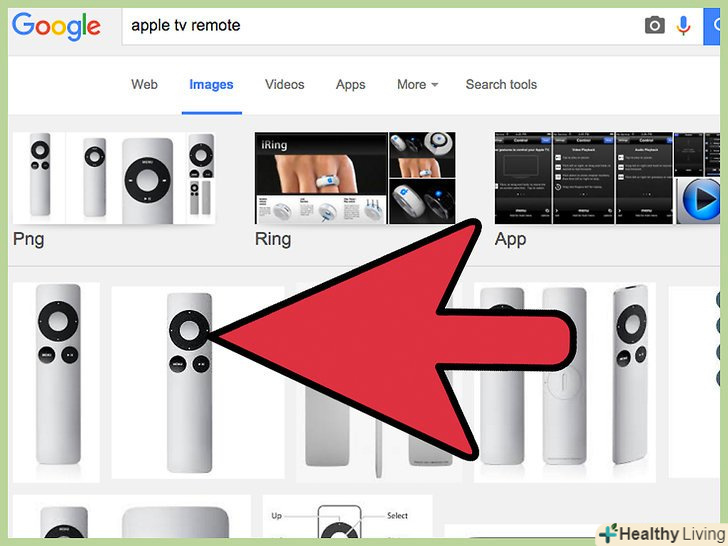Image resolution: width=728 pixels, height=546 pixels.
Task: Open the Up/Select remote diagram image
Action: (x=347, y=518)
